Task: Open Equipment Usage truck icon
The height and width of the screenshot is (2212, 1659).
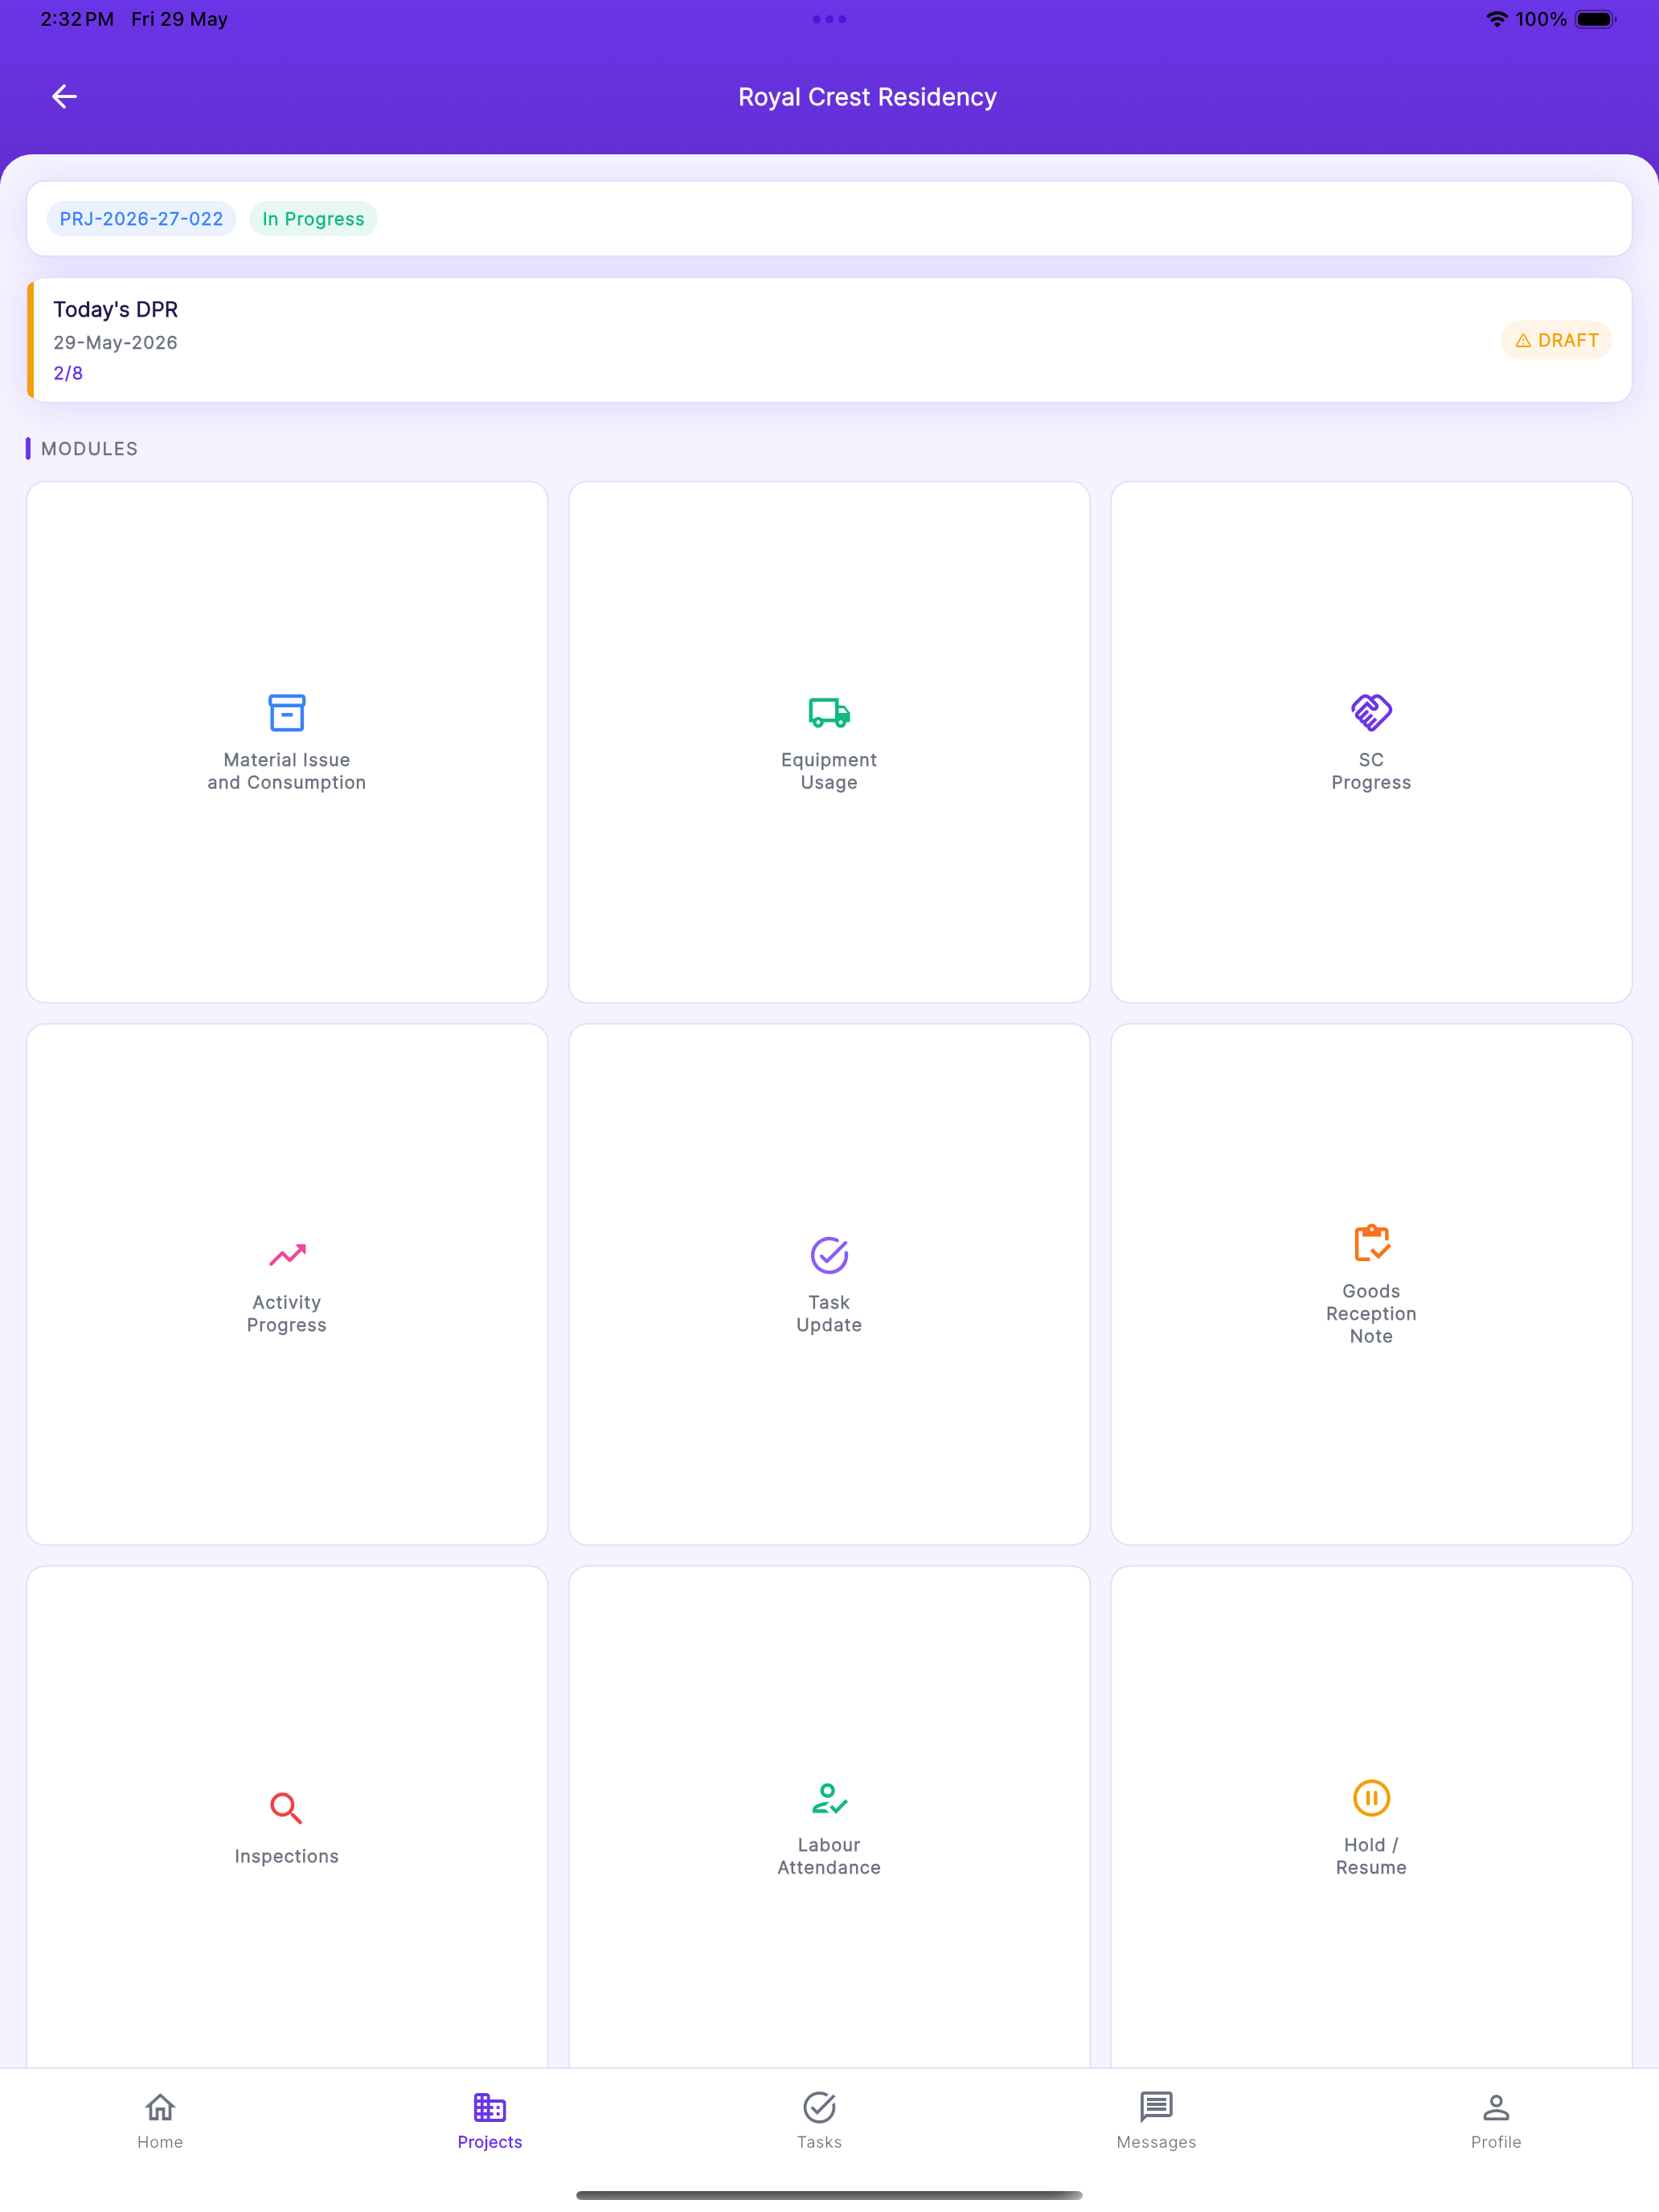Action: tap(829, 713)
